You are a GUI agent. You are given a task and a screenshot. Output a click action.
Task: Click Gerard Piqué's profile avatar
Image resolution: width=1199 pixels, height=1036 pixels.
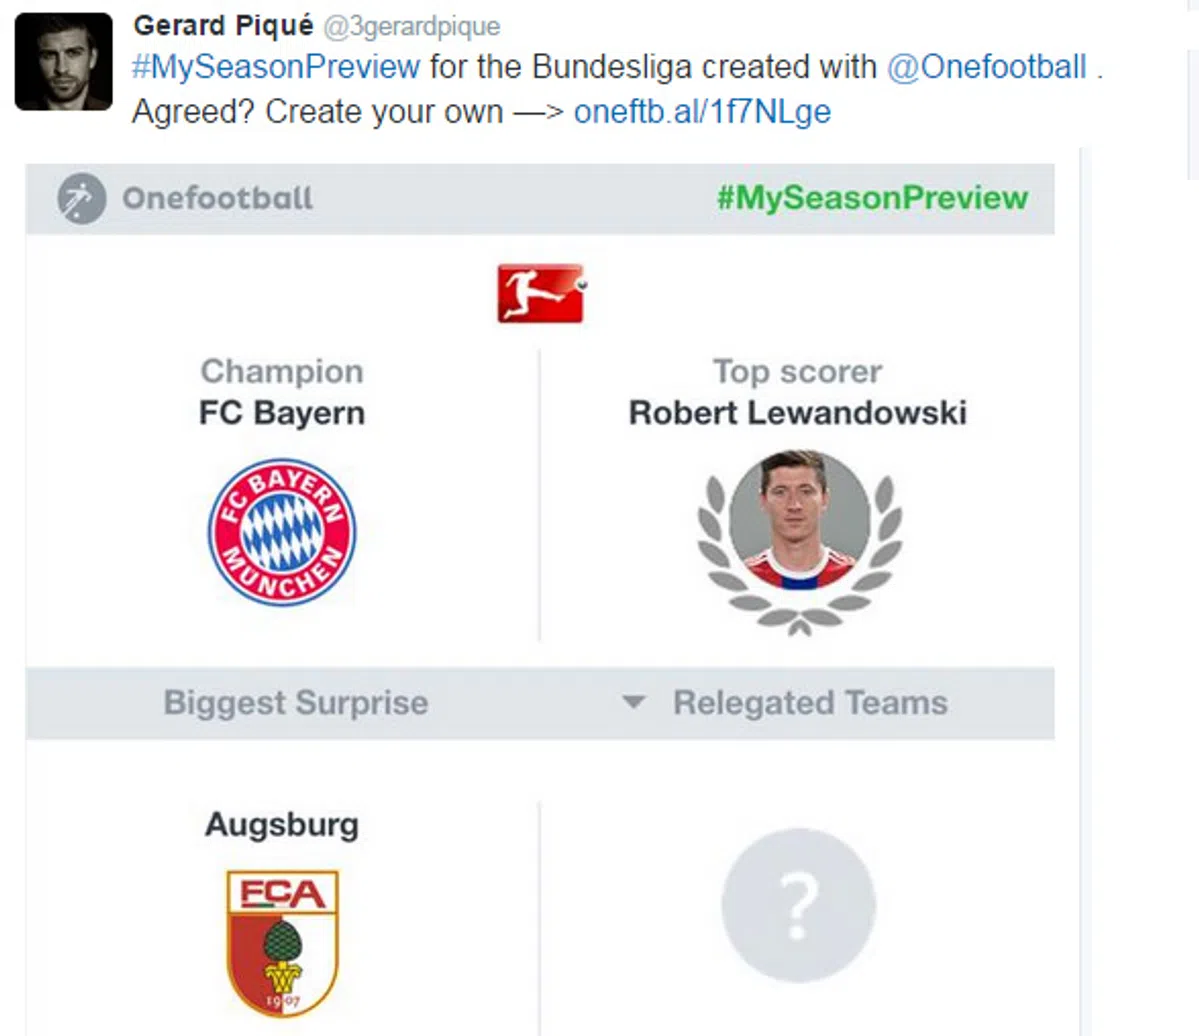[x=63, y=61]
